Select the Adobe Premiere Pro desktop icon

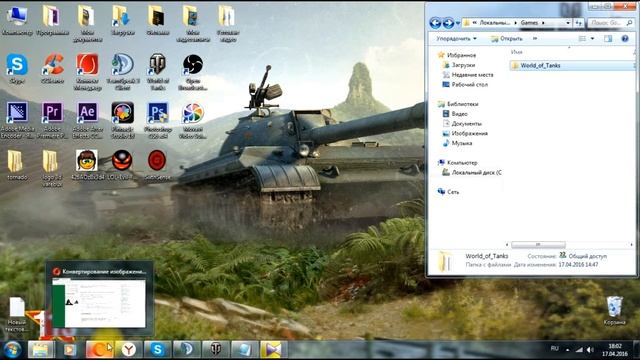click(x=52, y=120)
